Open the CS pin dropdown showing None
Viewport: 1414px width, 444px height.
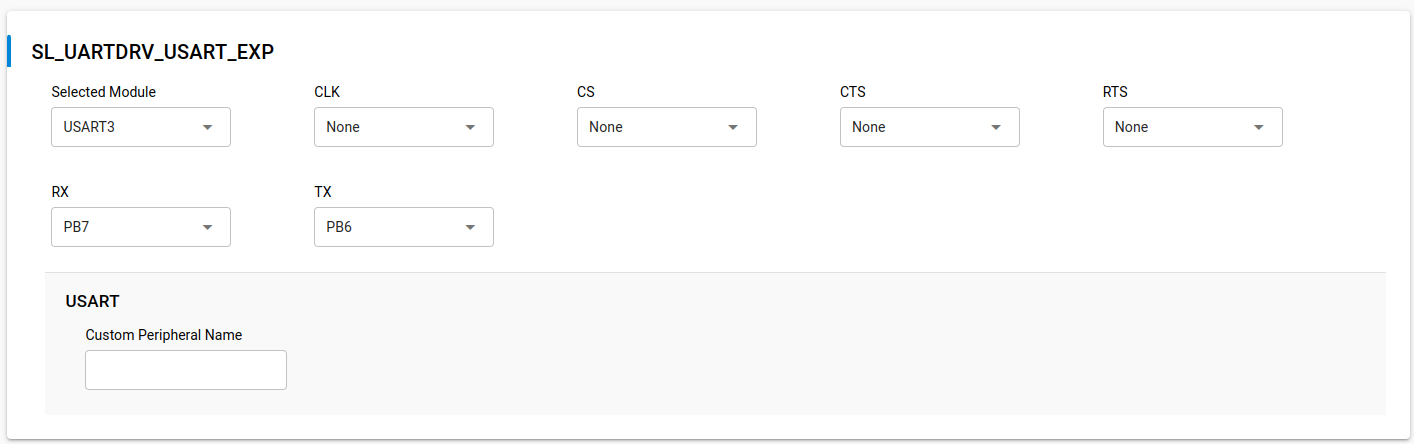pos(667,127)
